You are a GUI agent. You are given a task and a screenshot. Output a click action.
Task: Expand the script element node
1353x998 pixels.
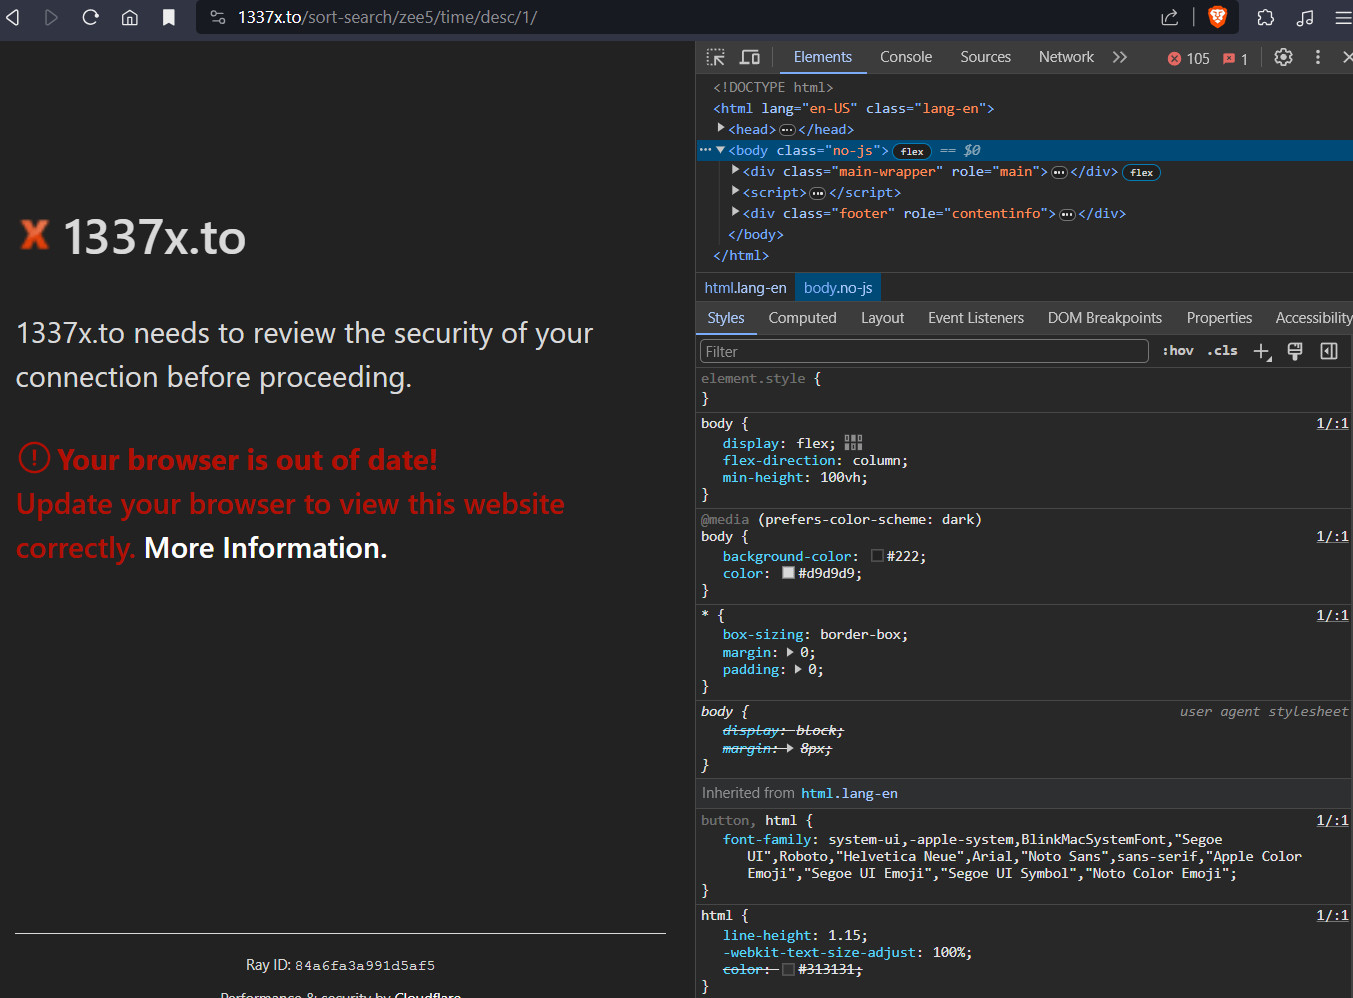click(736, 192)
